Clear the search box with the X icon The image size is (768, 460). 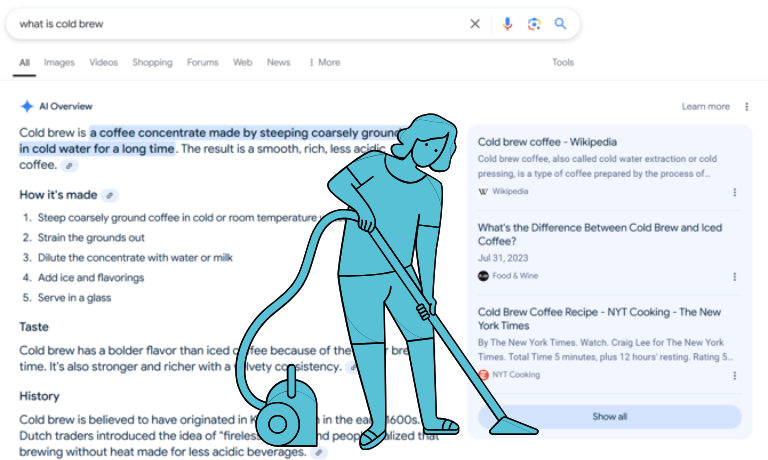475,24
